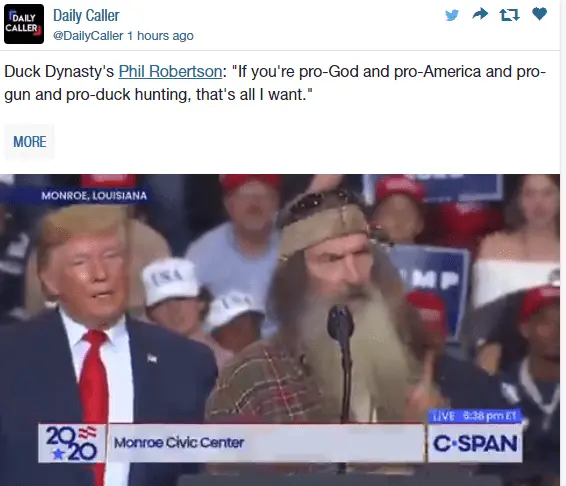Click the Monroe Civic Center caption bar
This screenshot has height=486, width=566.
tap(266, 443)
